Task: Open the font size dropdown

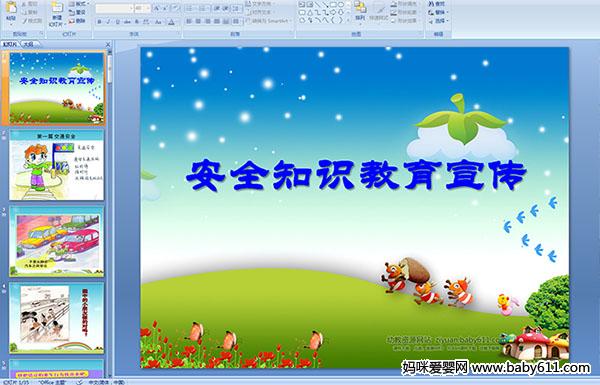Action: (x=142, y=8)
